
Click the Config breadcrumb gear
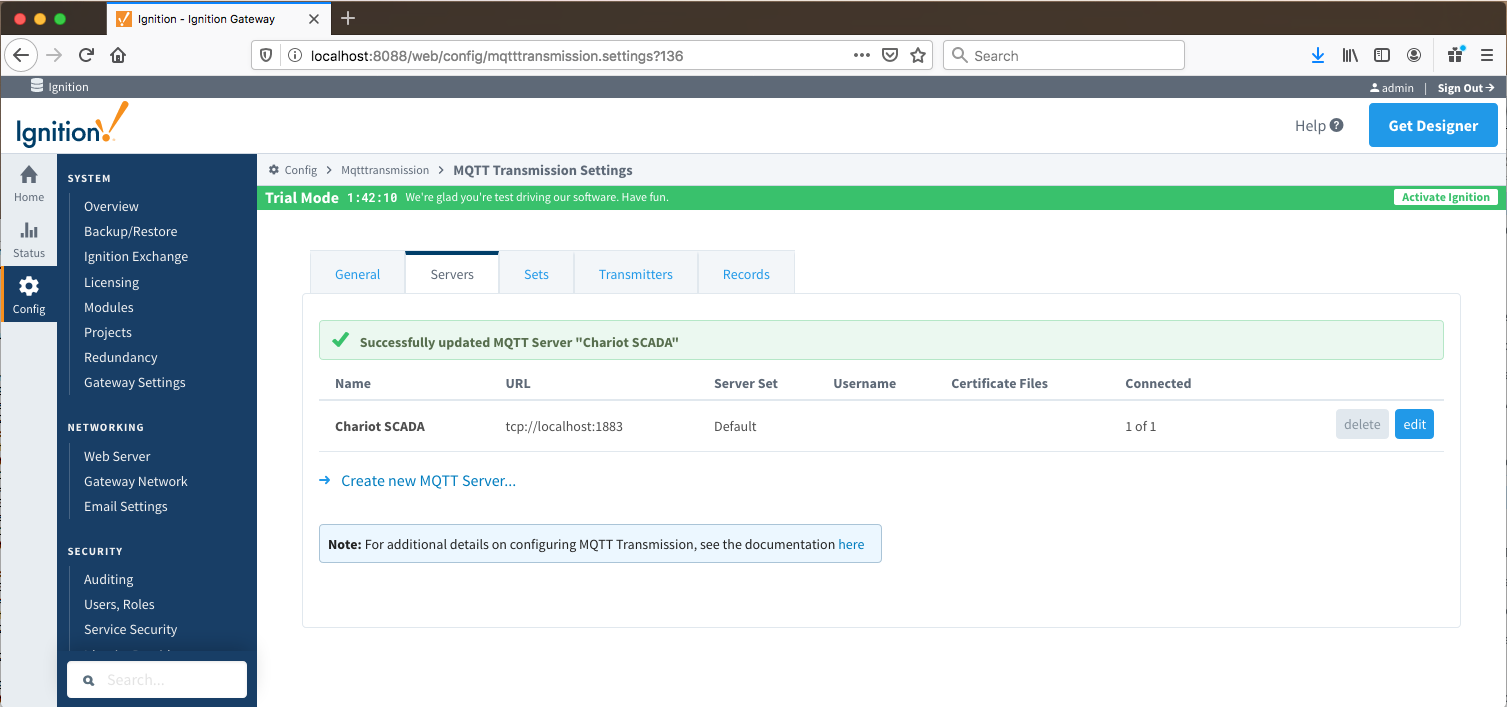274,170
